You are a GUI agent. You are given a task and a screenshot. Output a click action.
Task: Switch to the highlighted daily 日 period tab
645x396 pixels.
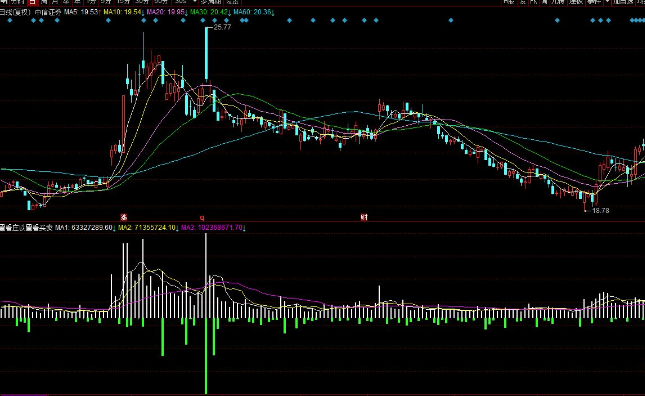33,2
